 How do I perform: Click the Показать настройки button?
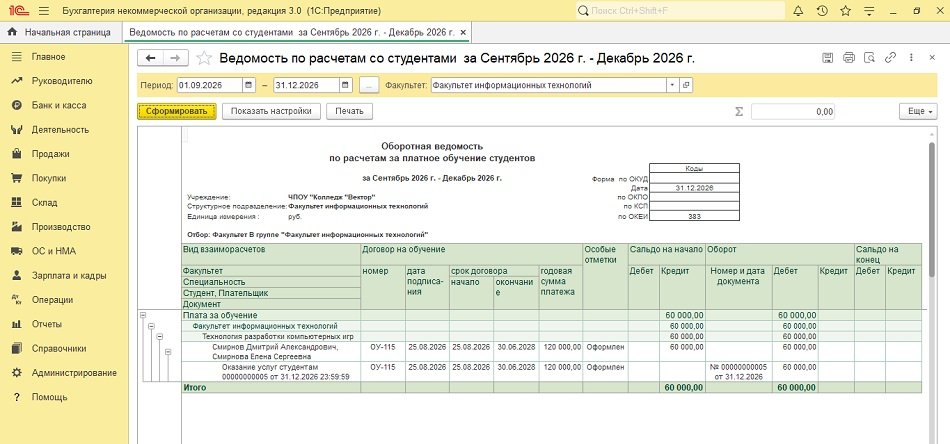tap(271, 111)
